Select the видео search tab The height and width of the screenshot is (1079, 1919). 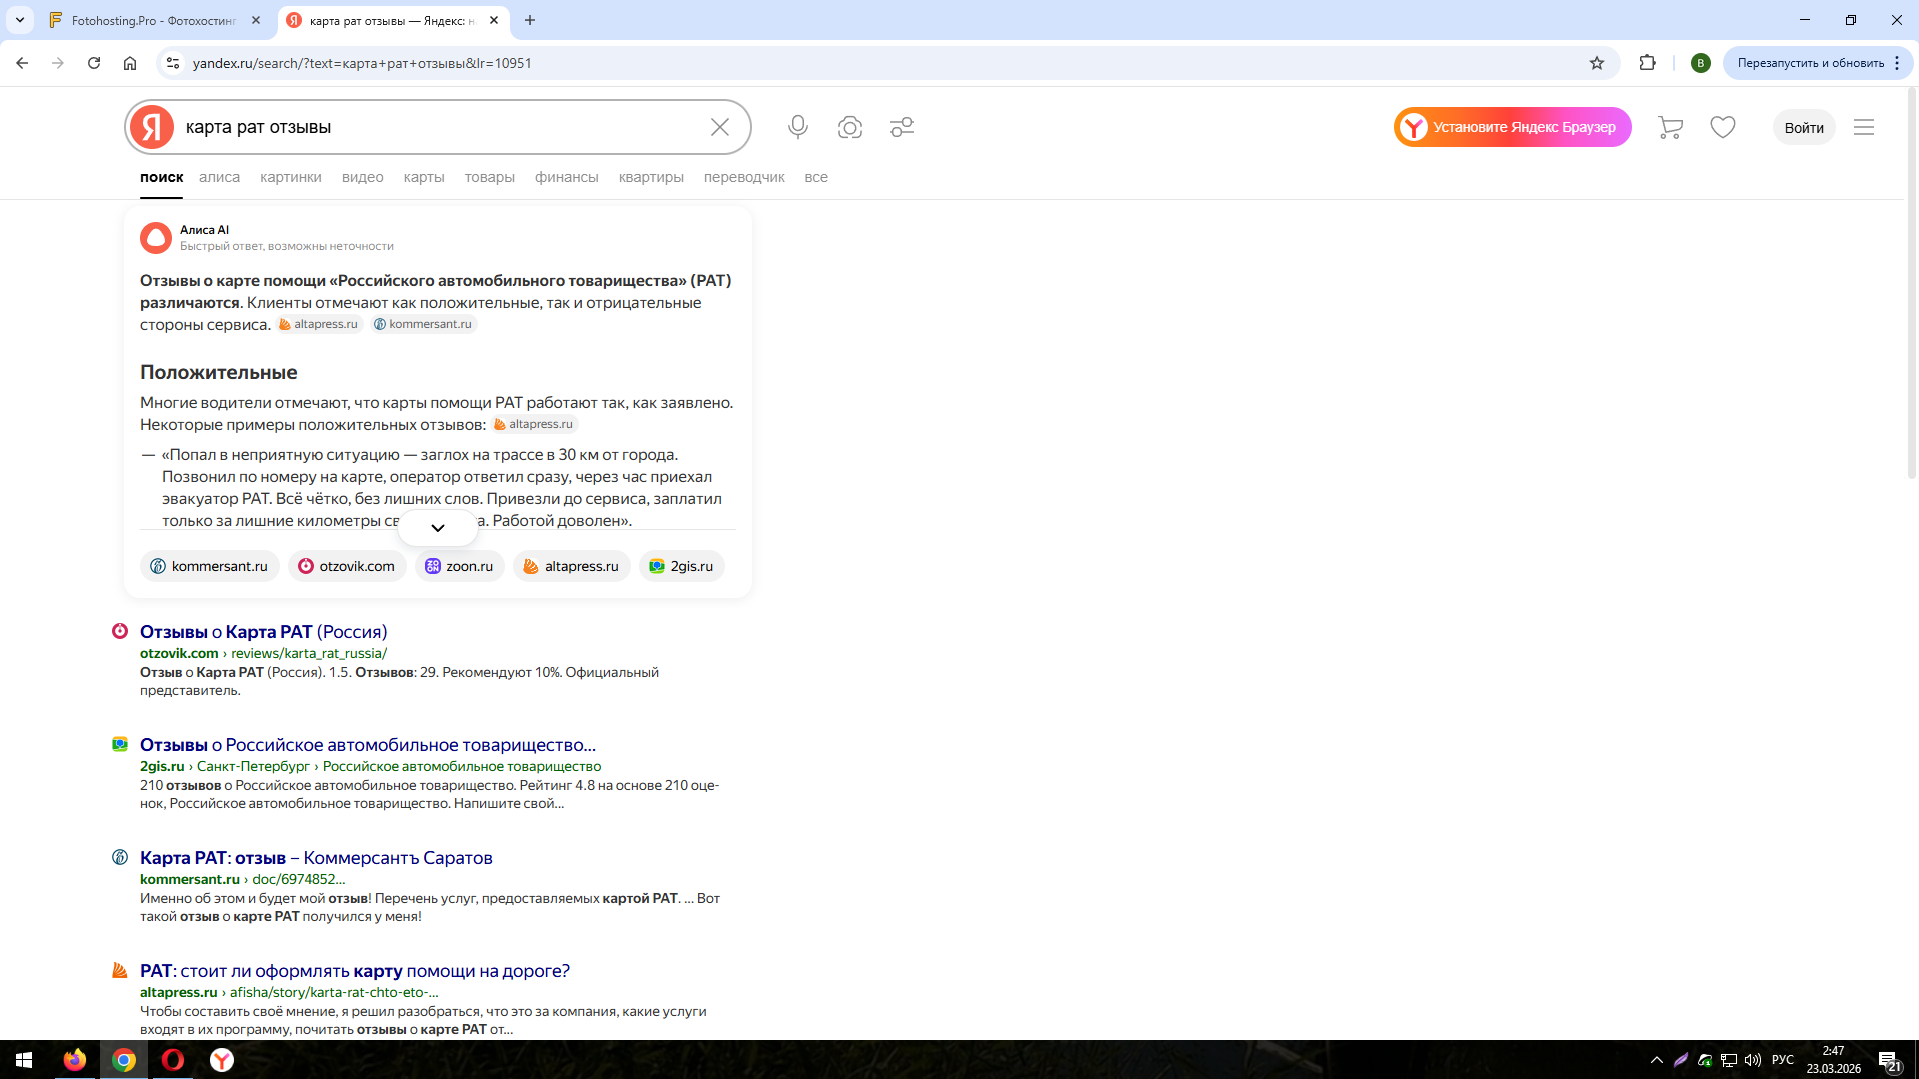[x=363, y=177]
